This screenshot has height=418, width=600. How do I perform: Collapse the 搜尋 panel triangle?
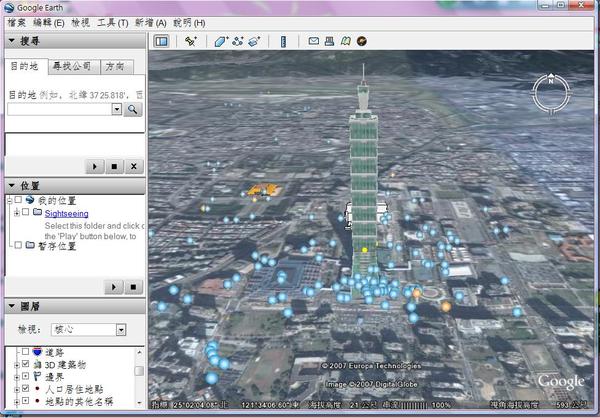tap(11, 41)
